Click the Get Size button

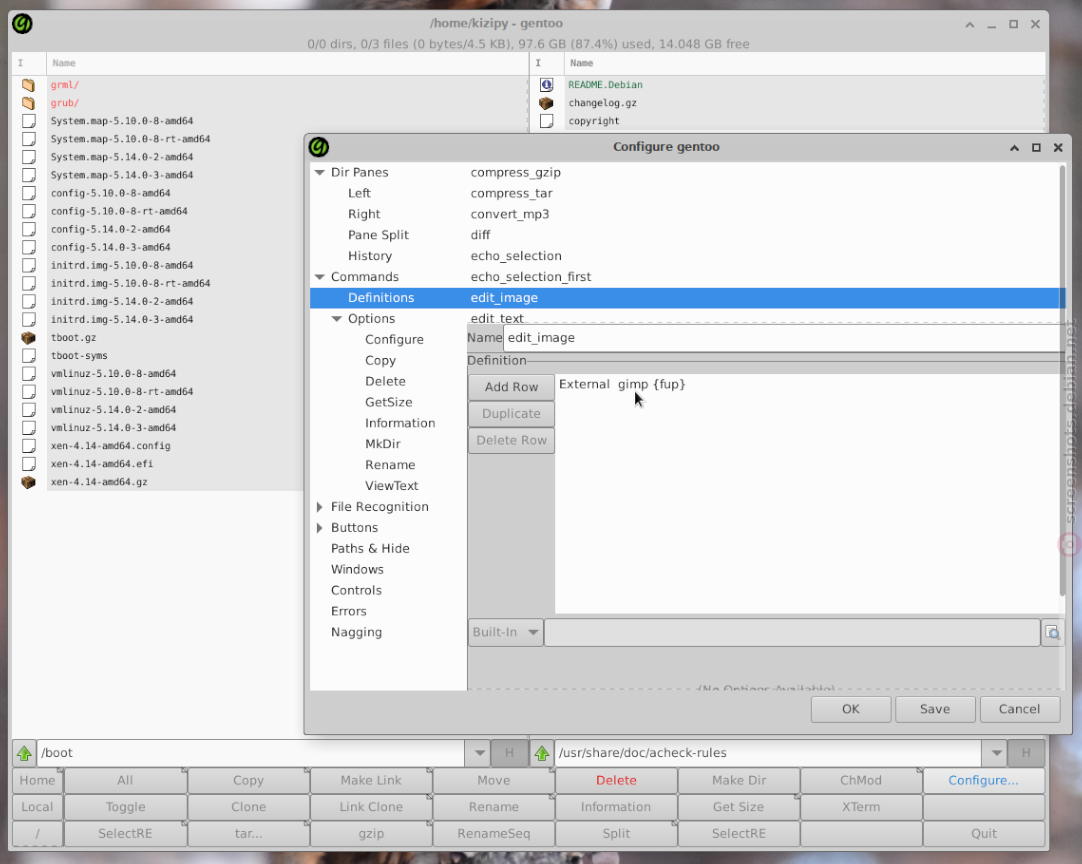(739, 807)
